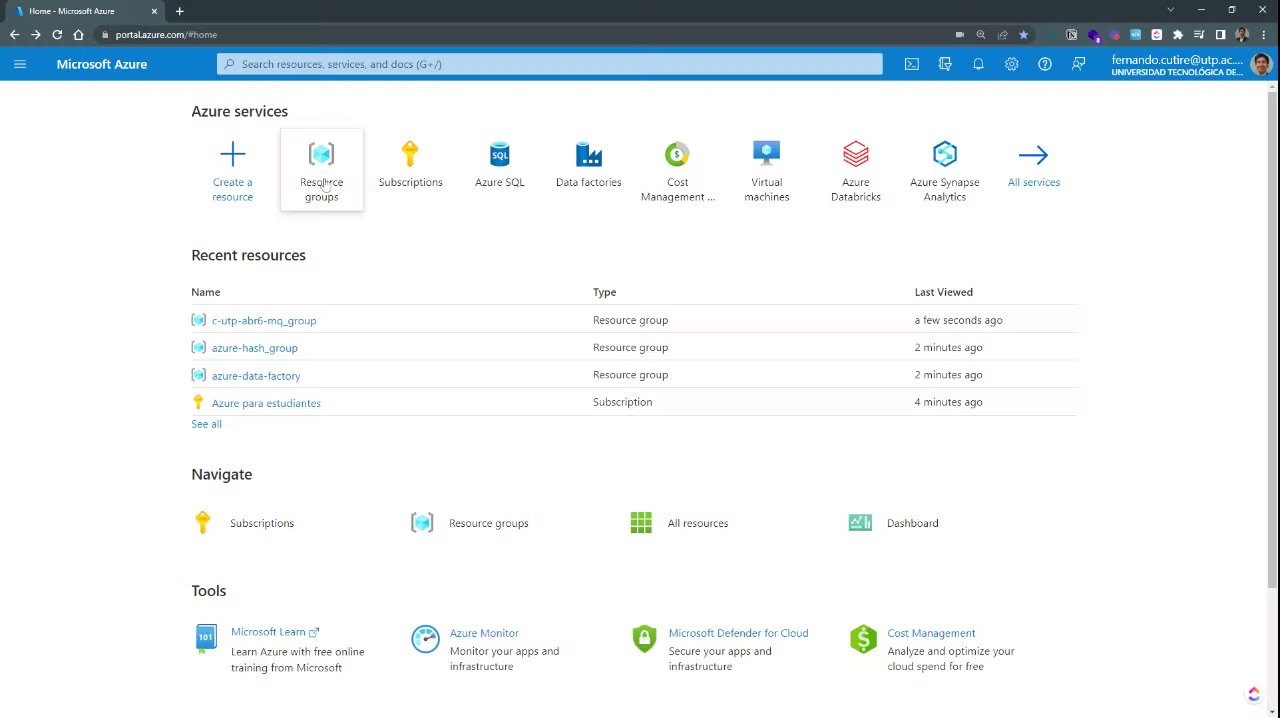Open Virtual machines service icon

coord(766,154)
